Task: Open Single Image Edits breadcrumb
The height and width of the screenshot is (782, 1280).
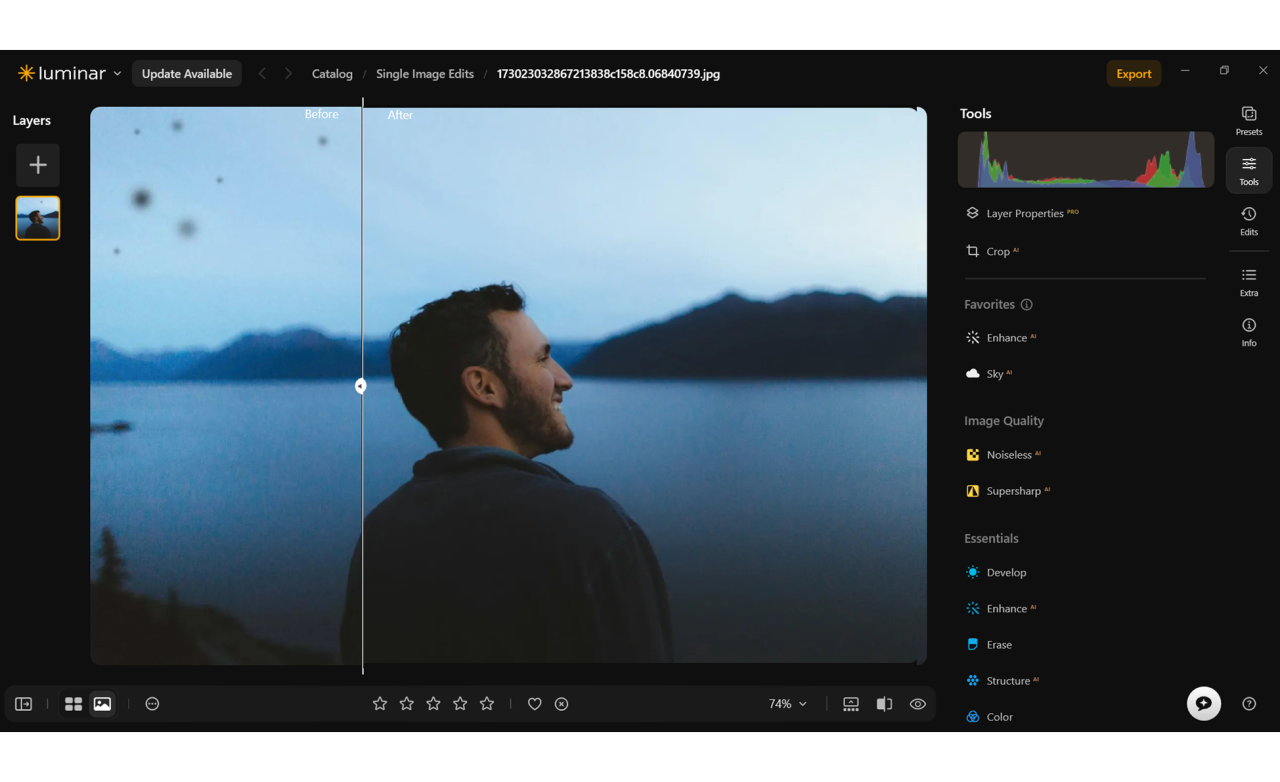Action: click(425, 74)
